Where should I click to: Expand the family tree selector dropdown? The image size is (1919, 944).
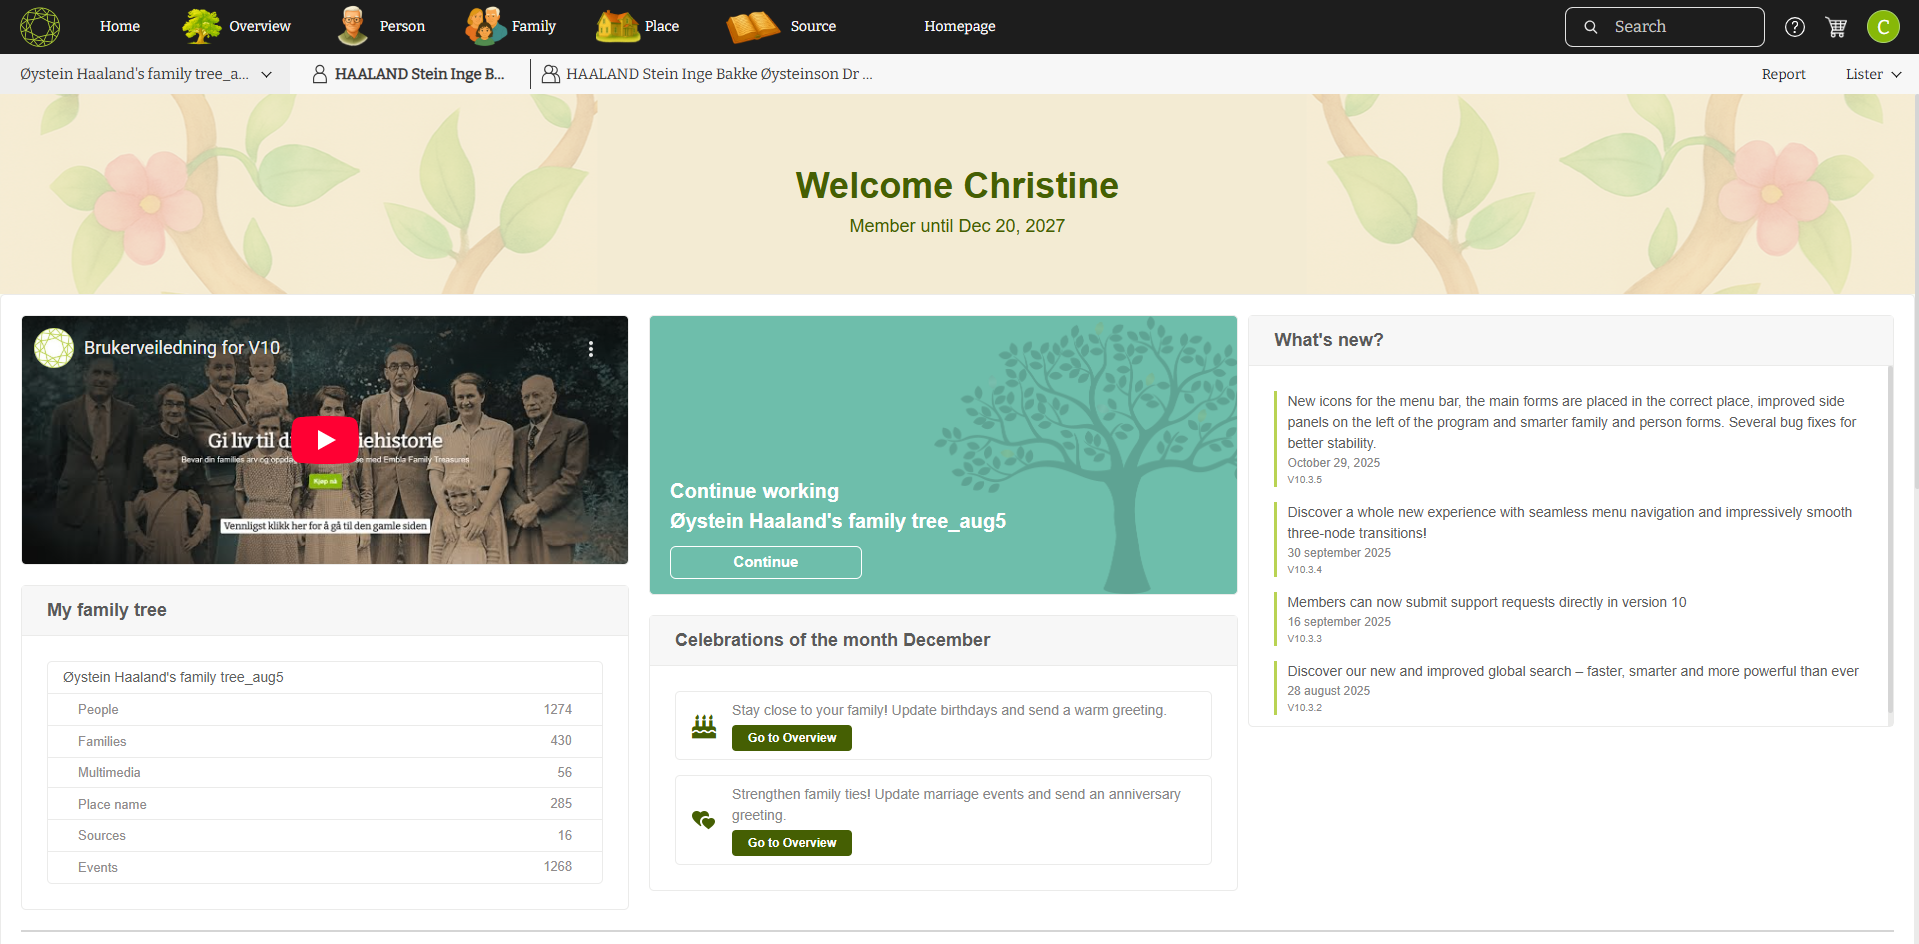[266, 74]
